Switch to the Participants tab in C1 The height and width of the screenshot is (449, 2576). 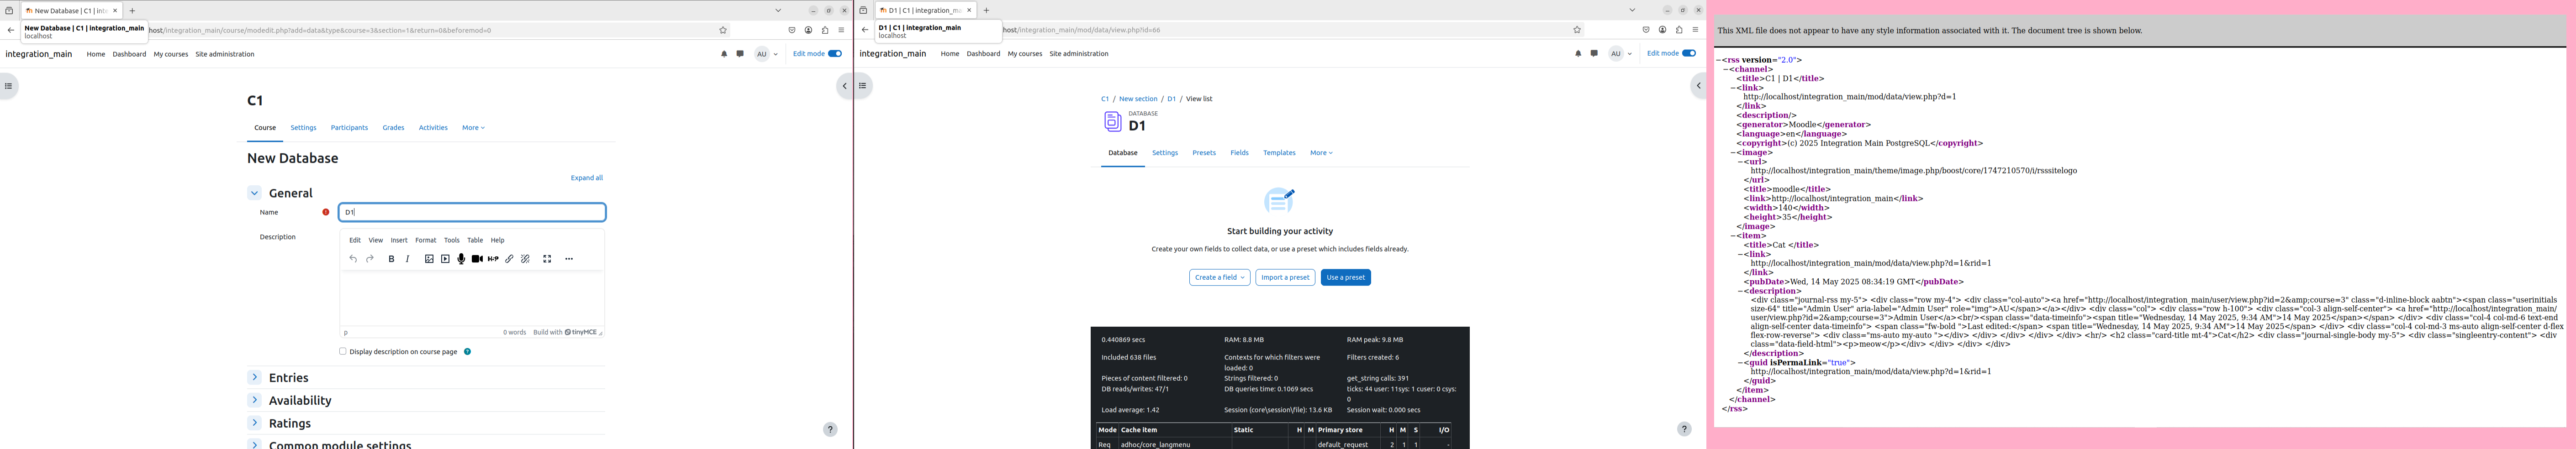click(x=349, y=128)
